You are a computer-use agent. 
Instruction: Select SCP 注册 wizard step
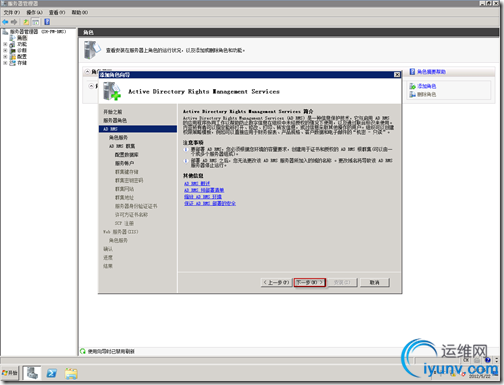tap(124, 223)
